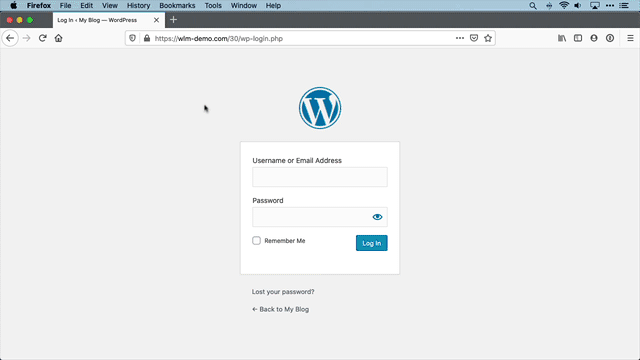Click the address bar URL text
Screen dimensions: 640x360
tap(219, 39)
